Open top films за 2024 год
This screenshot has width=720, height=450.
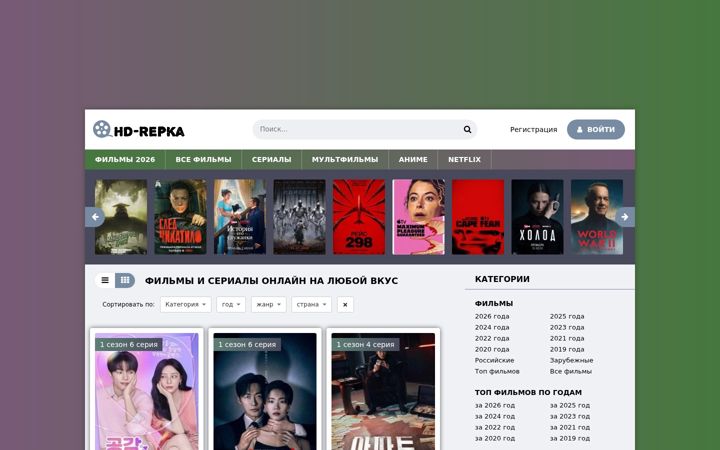click(495, 416)
